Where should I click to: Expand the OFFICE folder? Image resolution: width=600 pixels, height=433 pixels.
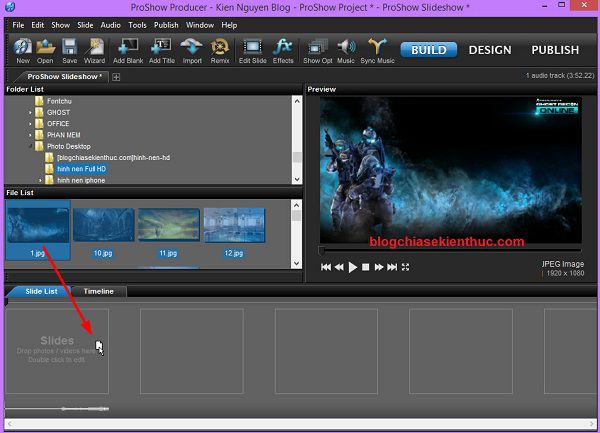[x=30, y=124]
